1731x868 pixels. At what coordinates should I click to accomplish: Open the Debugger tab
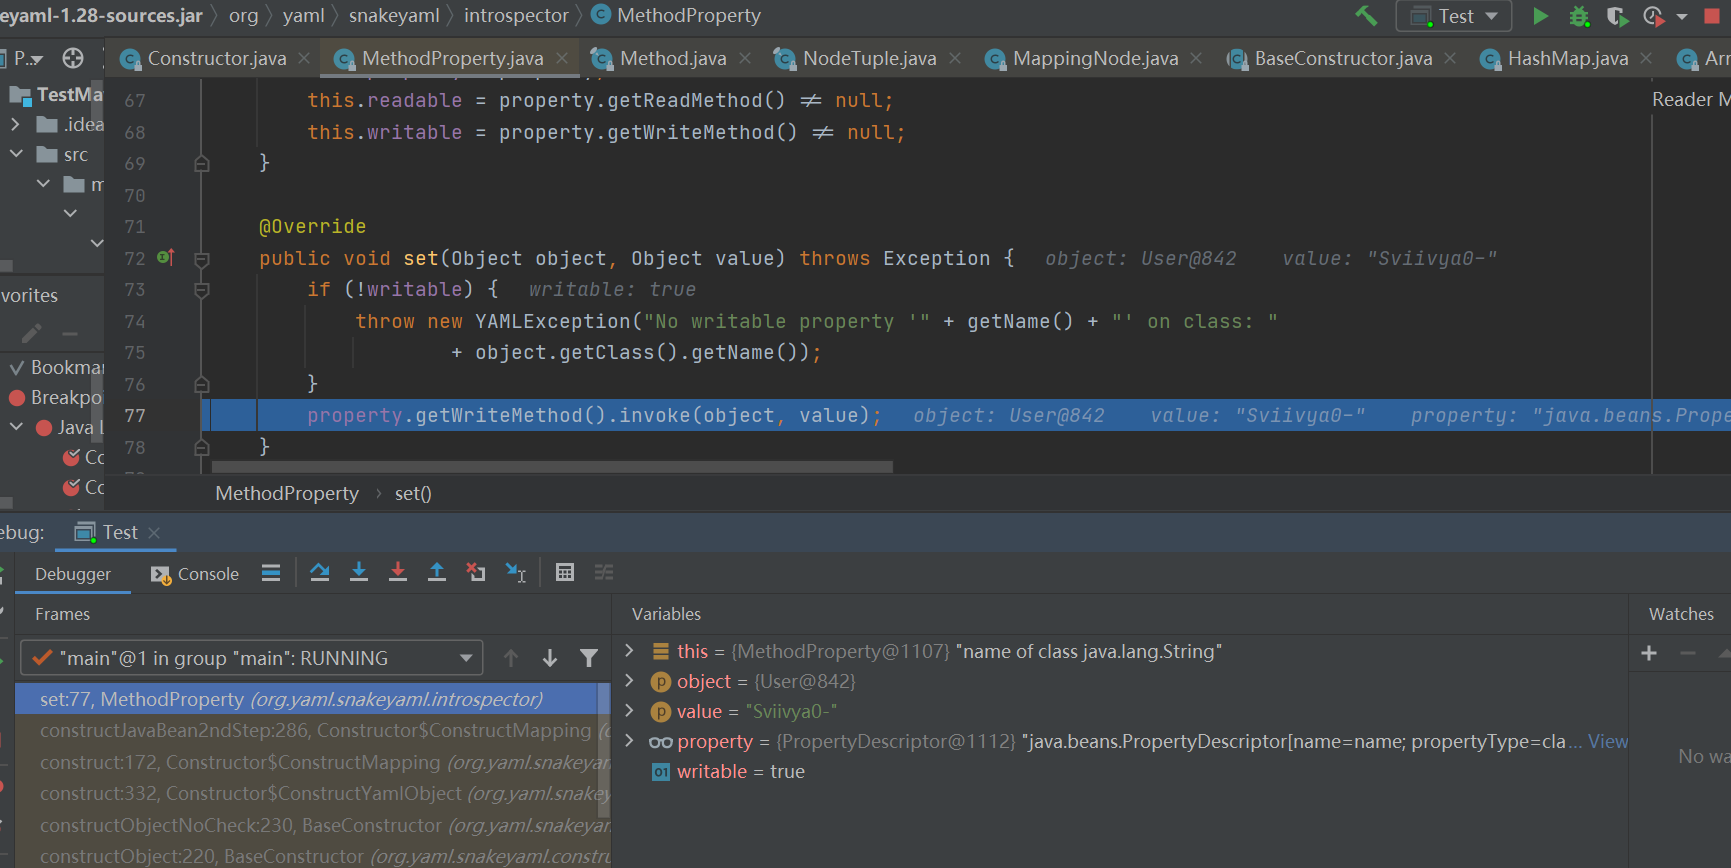pos(73,574)
